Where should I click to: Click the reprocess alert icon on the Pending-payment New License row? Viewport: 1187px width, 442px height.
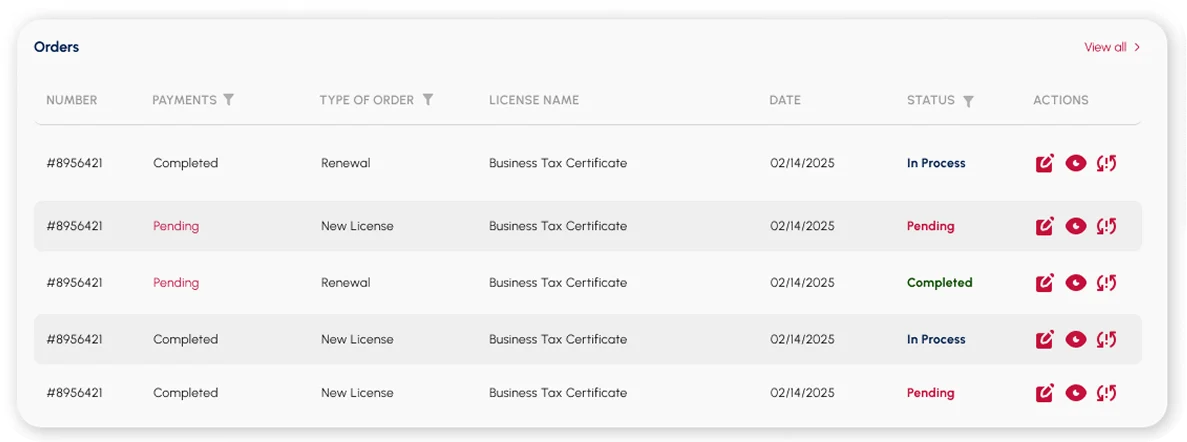(x=1106, y=226)
